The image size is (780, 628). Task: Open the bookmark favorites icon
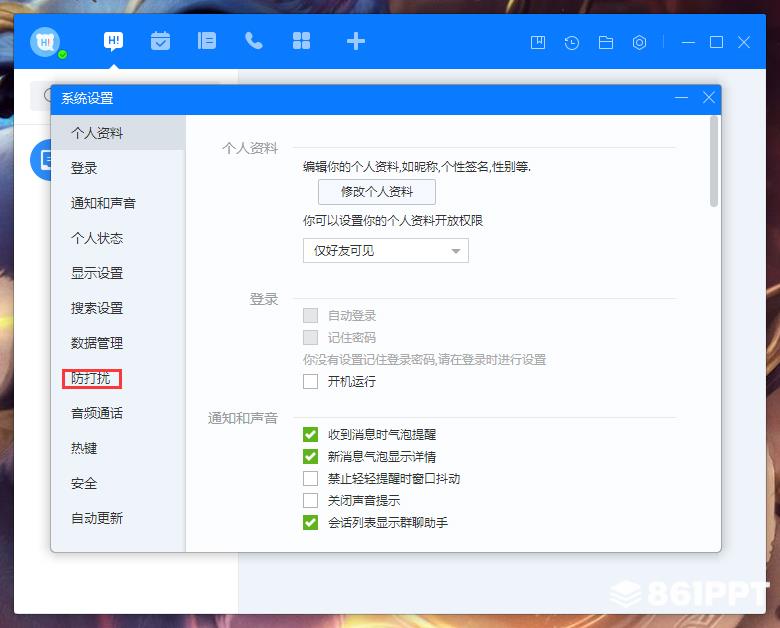coord(538,42)
